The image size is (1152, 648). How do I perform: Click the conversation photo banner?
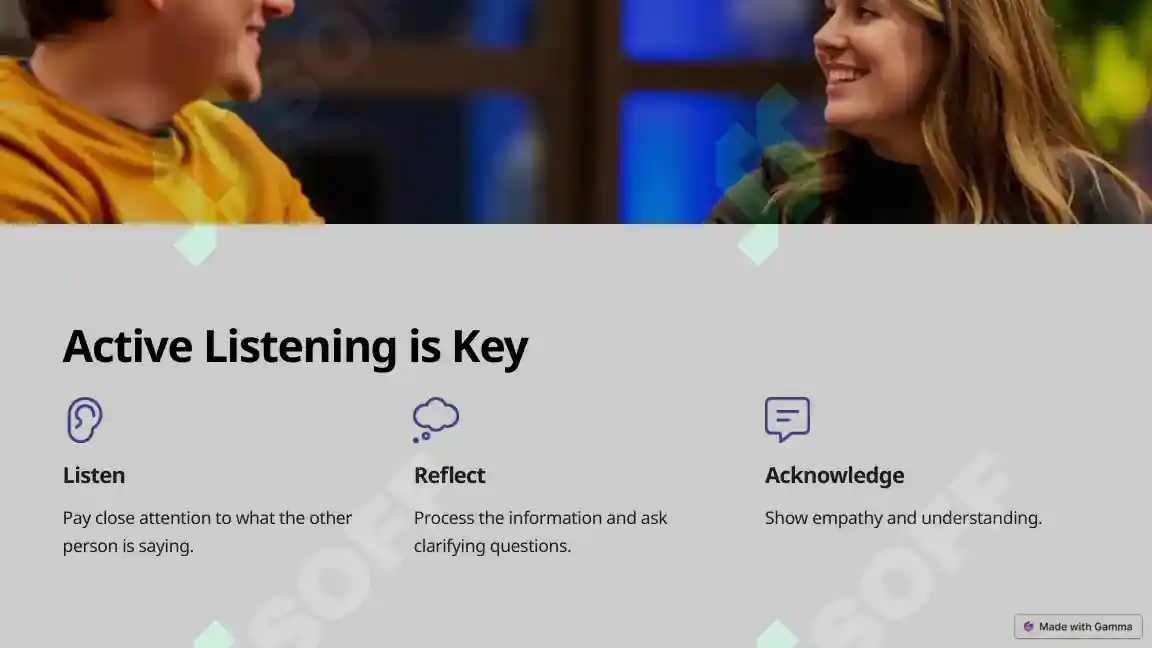[576, 112]
